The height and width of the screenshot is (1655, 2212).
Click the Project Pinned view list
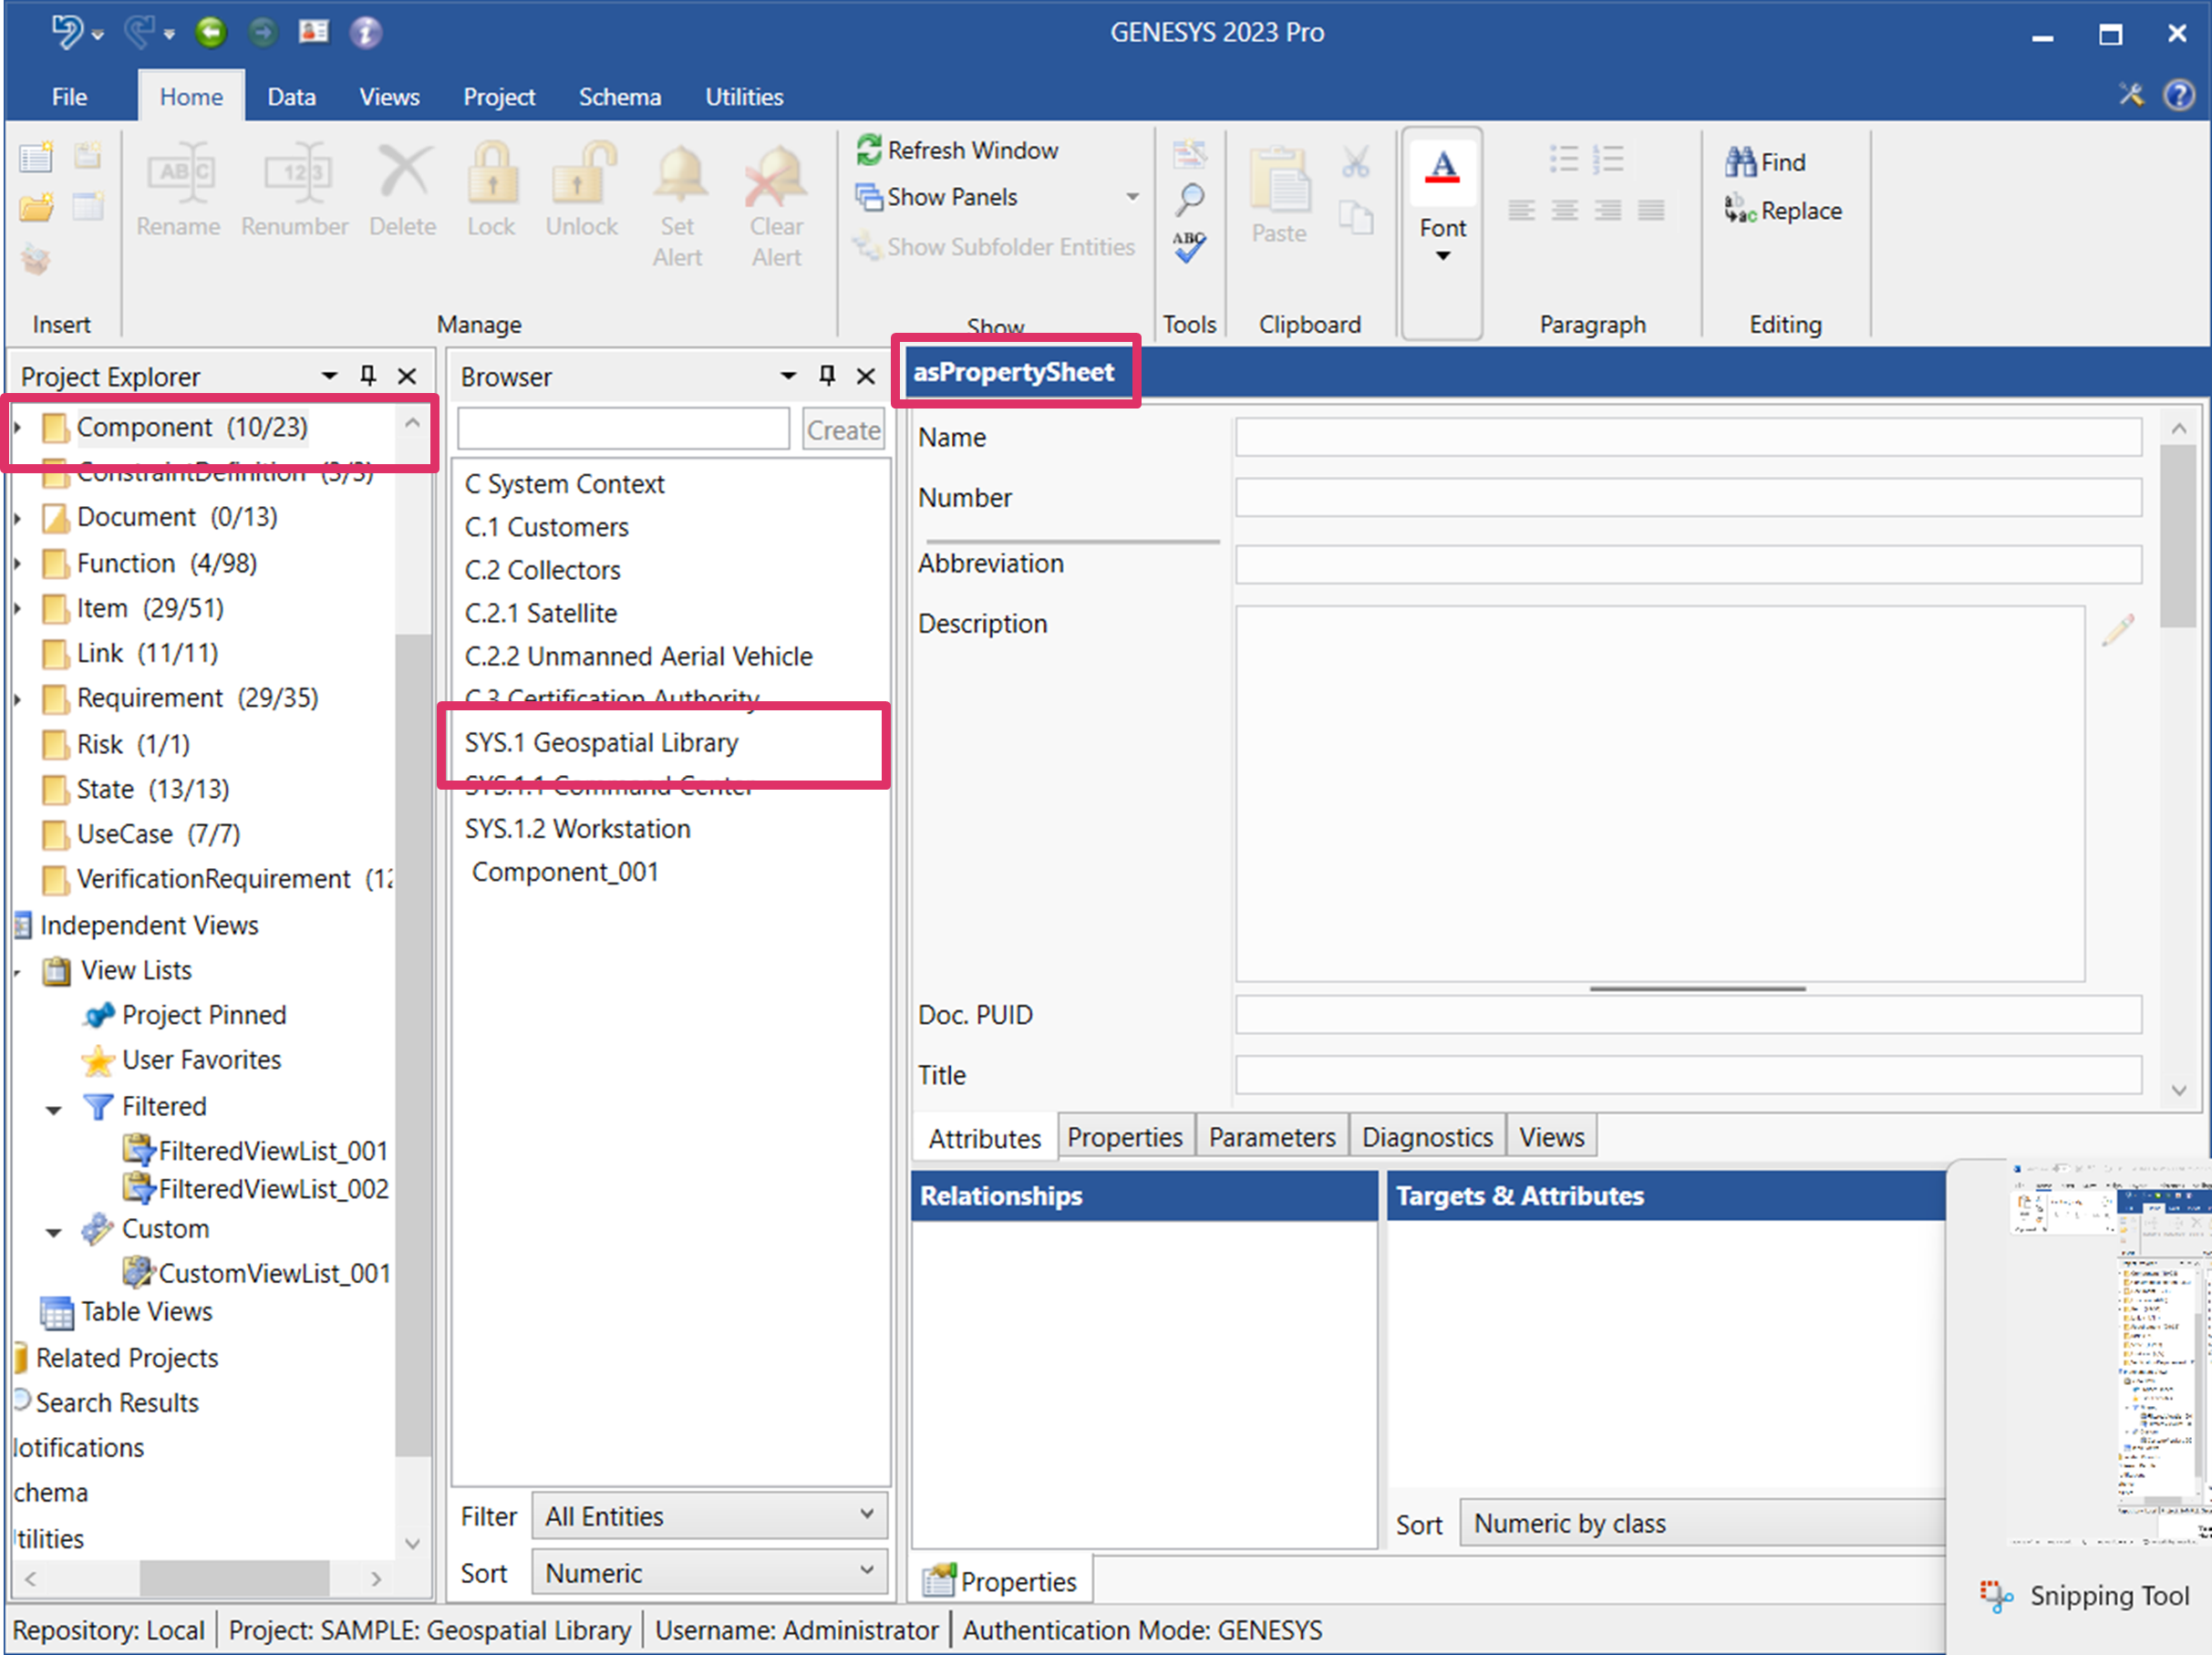203,1015
